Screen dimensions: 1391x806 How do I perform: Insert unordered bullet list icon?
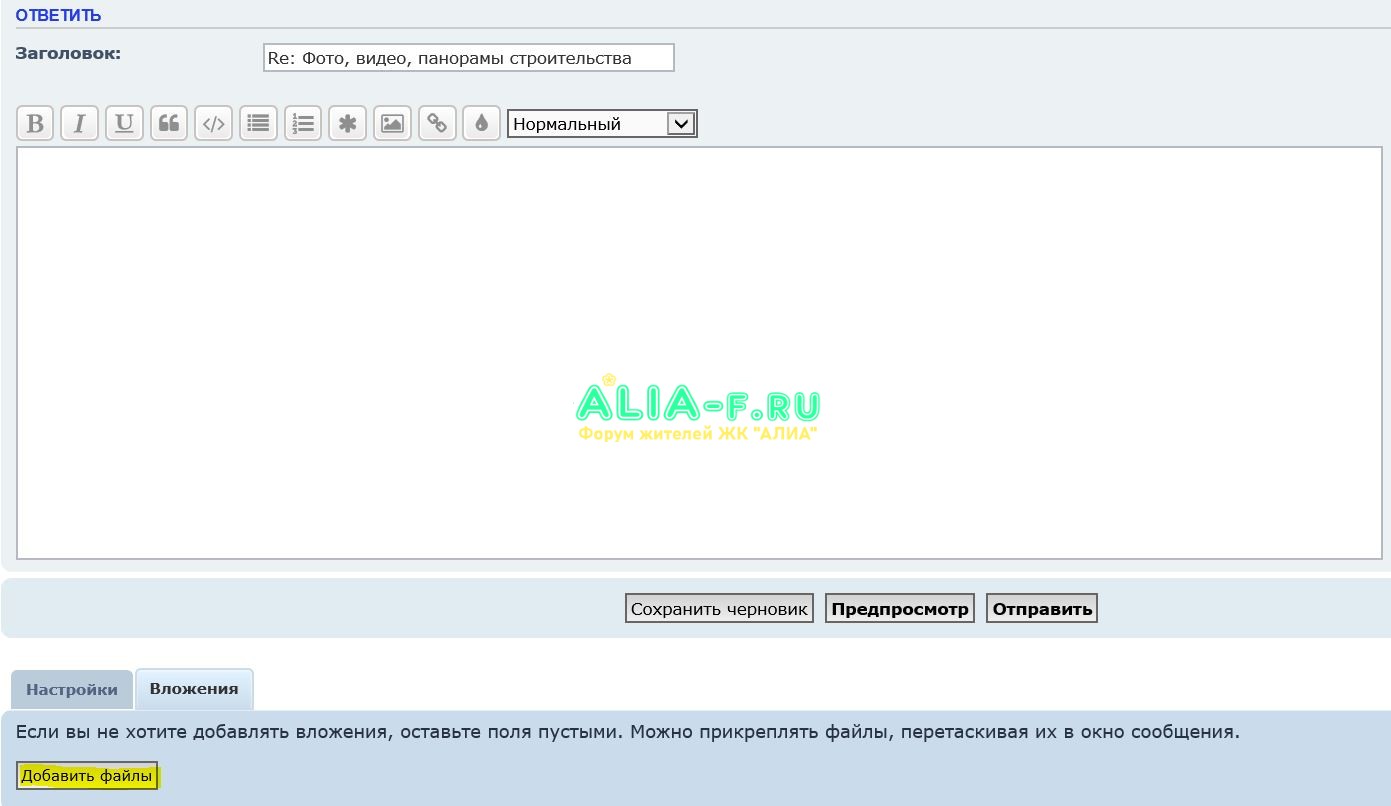click(x=258, y=124)
